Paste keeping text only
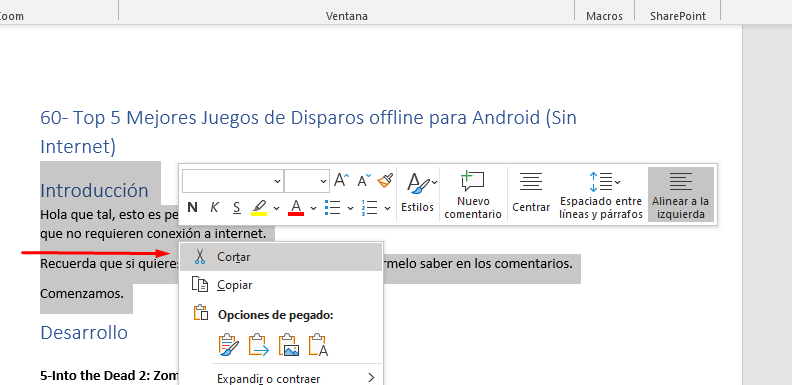The width and height of the screenshot is (792, 385). click(319, 345)
